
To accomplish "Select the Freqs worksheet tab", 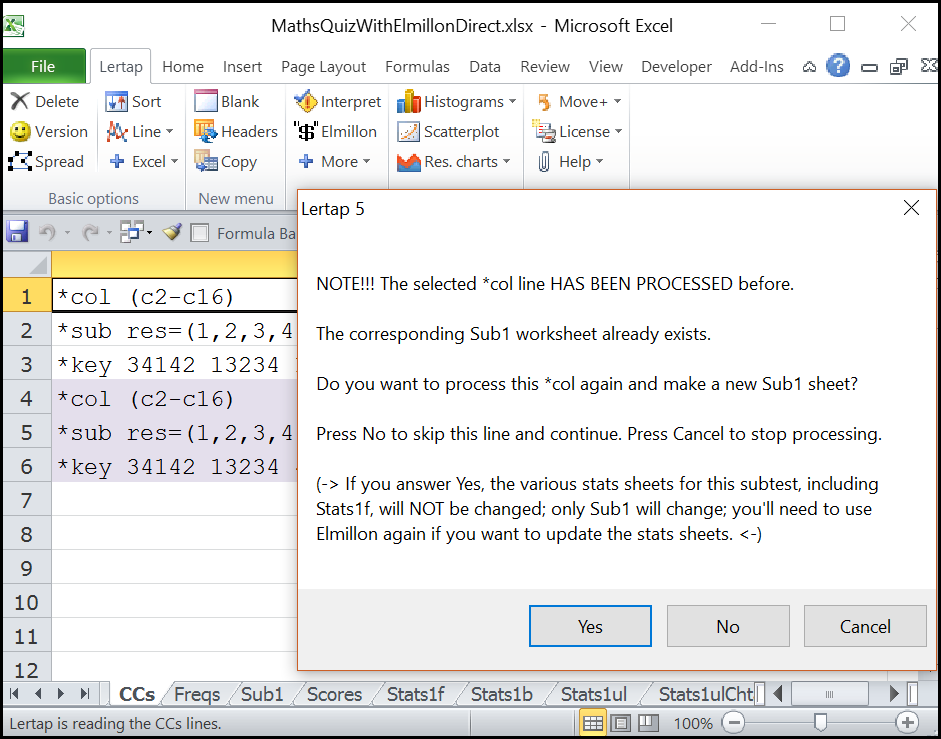I will click(197, 694).
